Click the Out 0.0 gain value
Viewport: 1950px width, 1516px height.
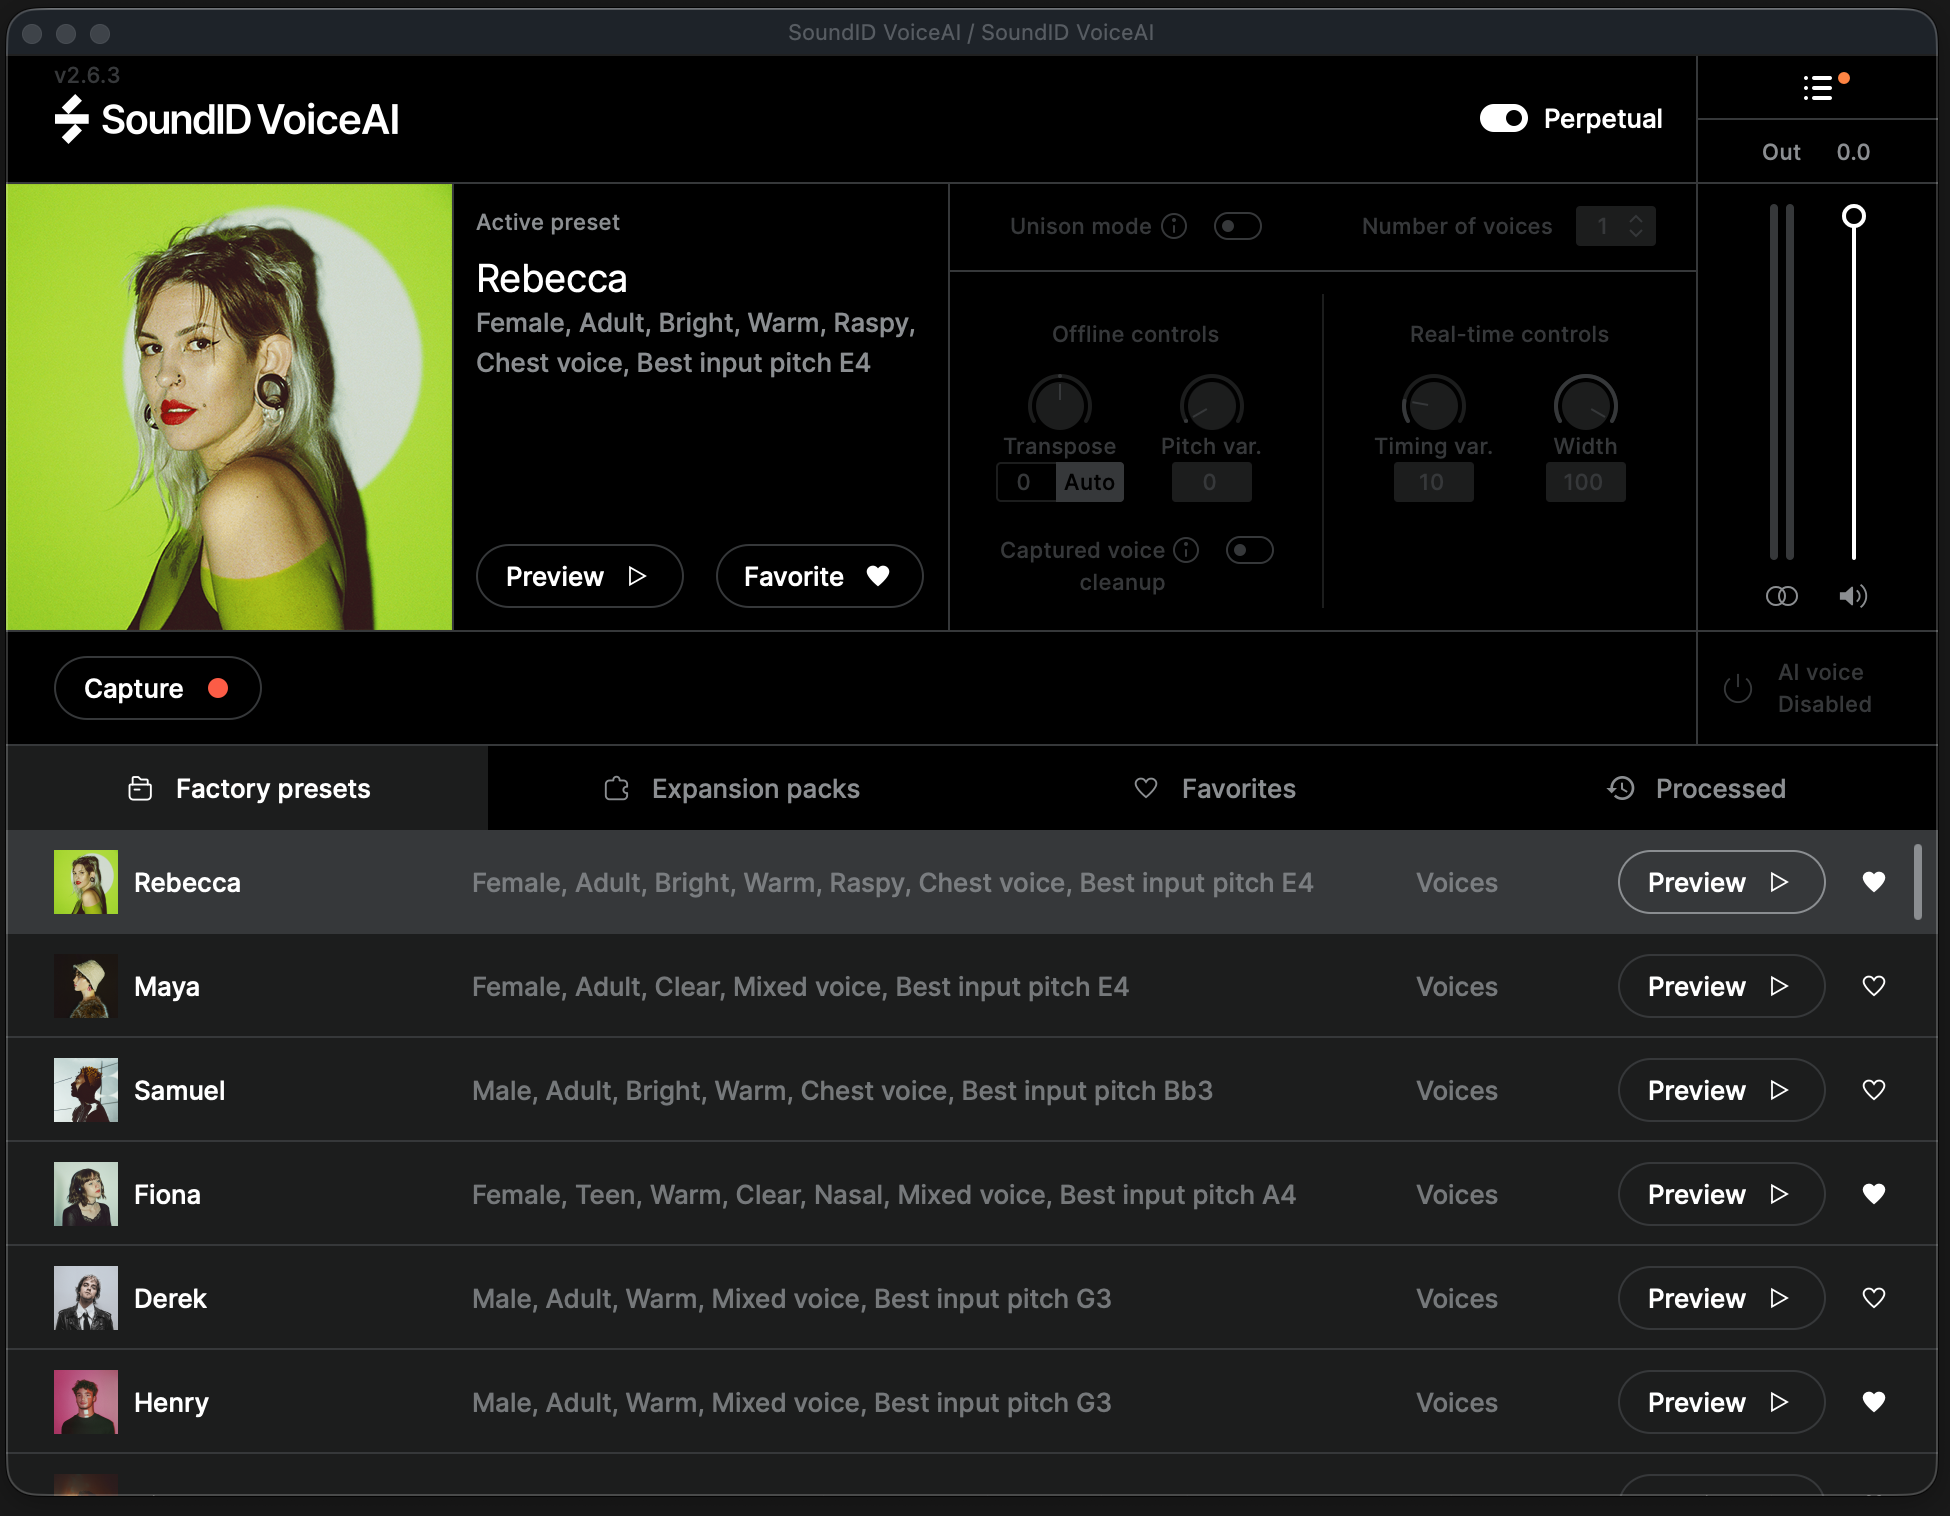pos(1853,152)
